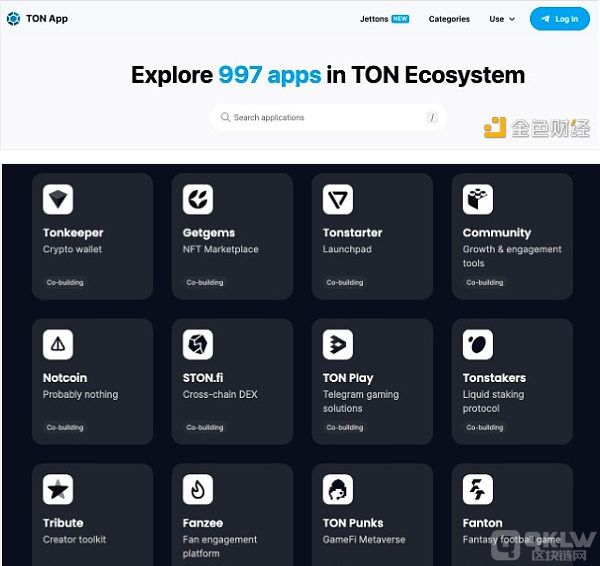
Task: Click 'NFT Marketplace' description text
Action: (220, 249)
